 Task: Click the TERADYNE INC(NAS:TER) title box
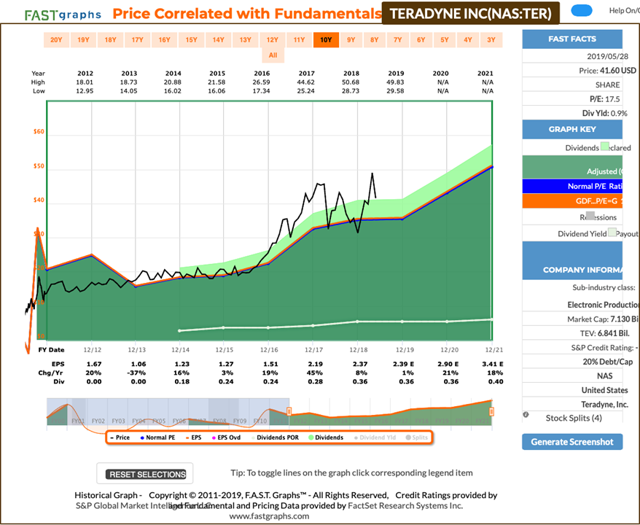471,13
